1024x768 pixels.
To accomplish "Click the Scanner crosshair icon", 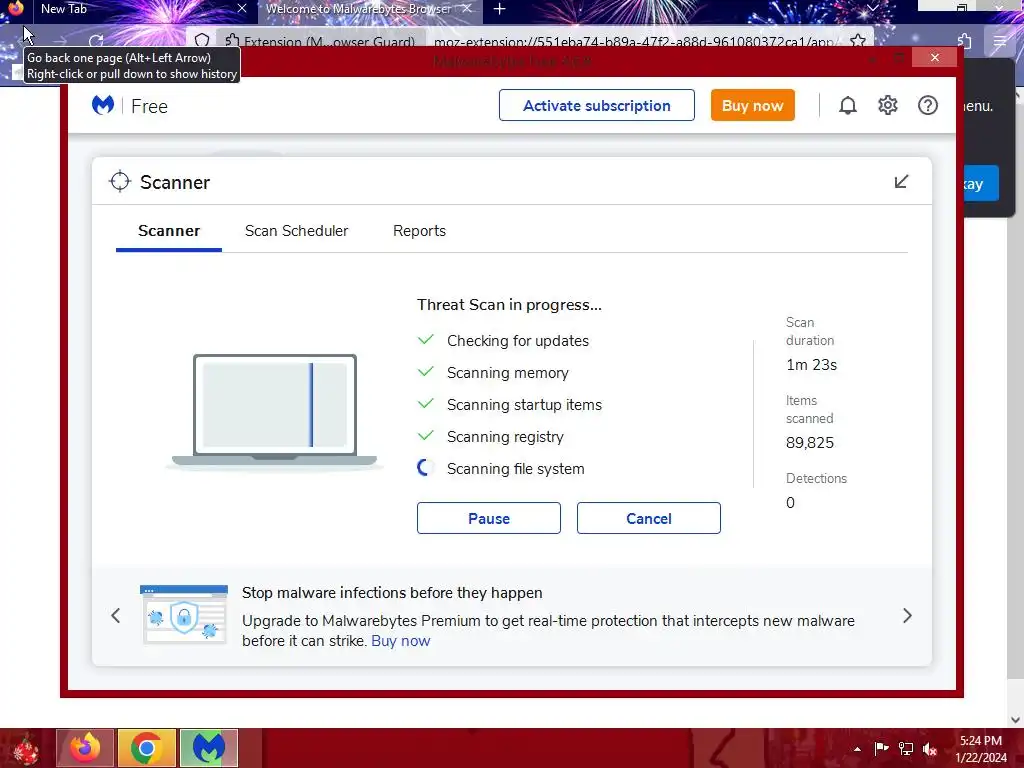I will click(120, 182).
